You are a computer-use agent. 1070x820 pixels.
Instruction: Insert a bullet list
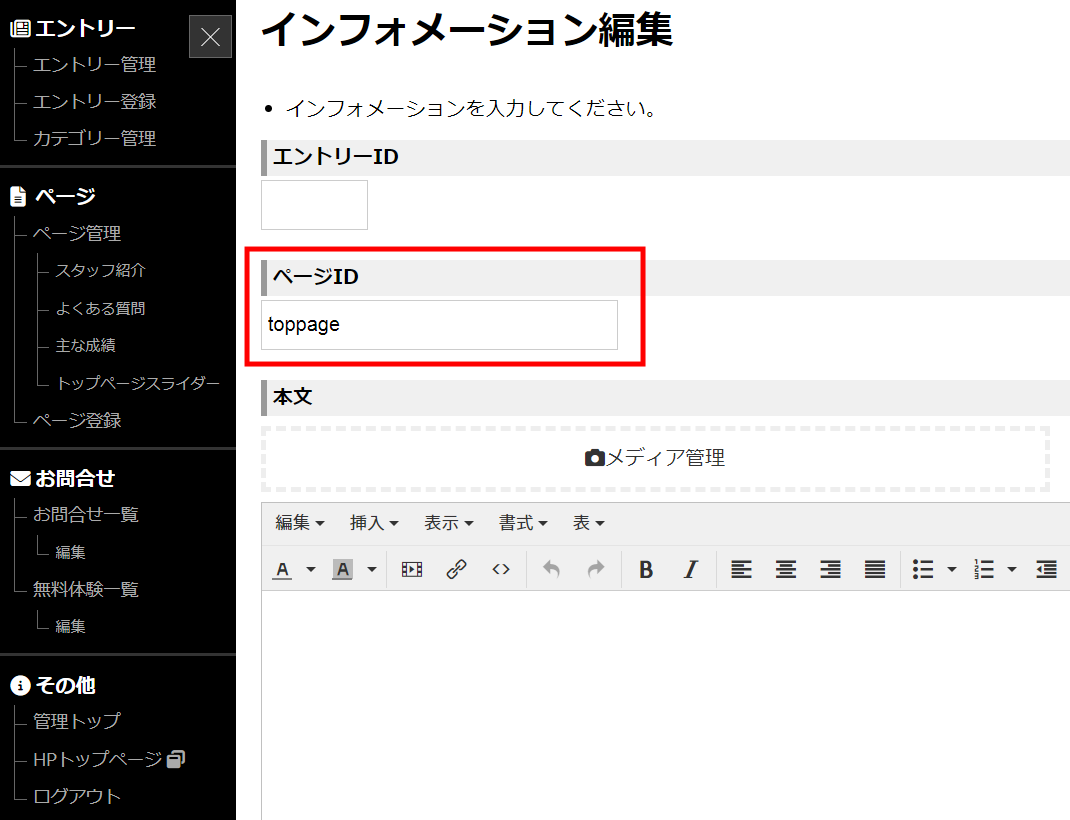coord(923,569)
